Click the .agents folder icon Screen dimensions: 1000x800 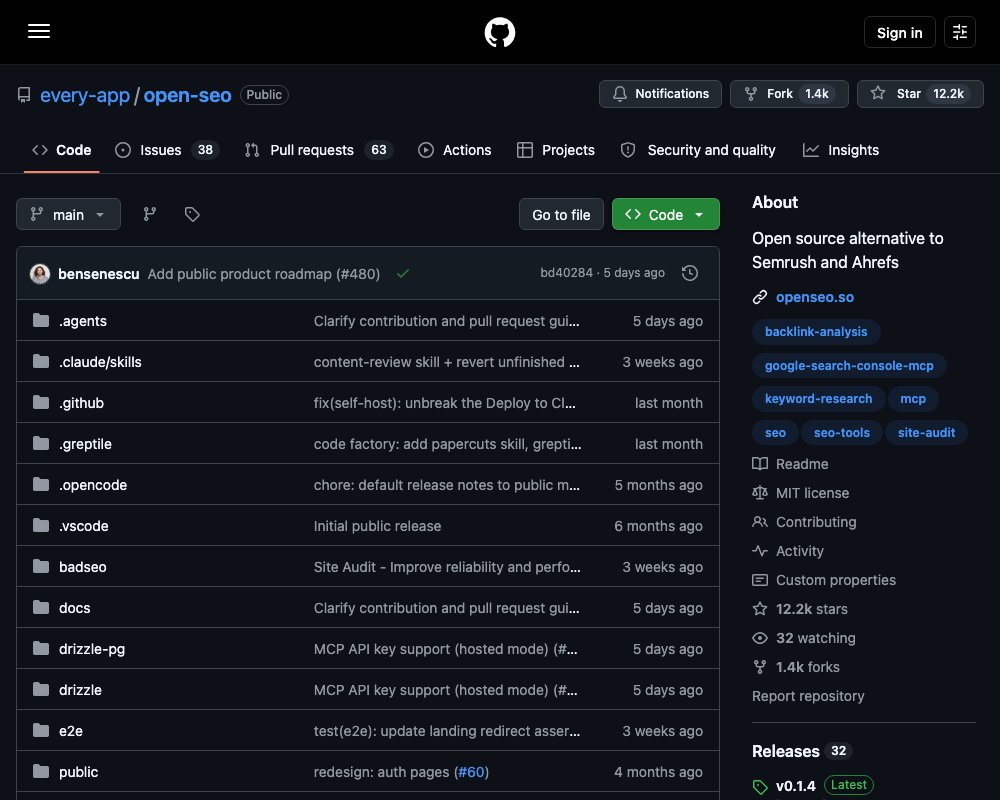click(41, 320)
